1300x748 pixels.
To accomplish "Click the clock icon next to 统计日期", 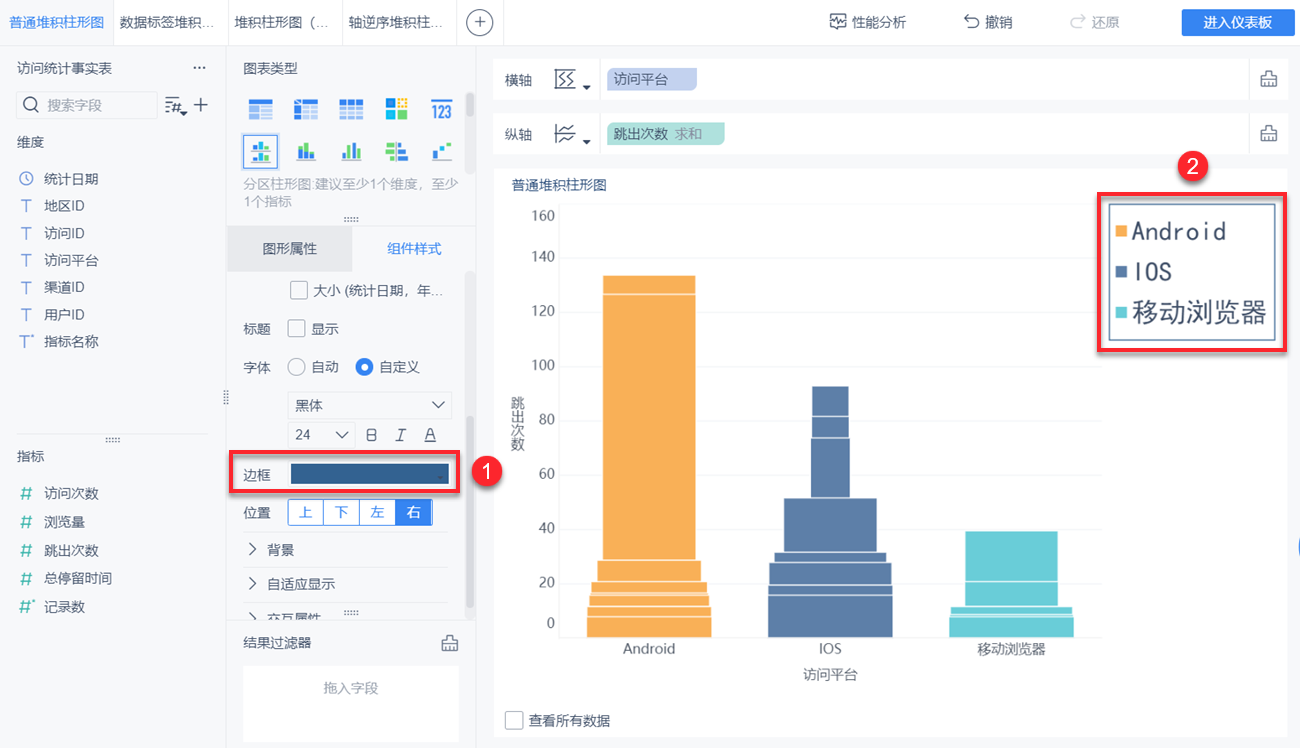I will [x=26, y=179].
